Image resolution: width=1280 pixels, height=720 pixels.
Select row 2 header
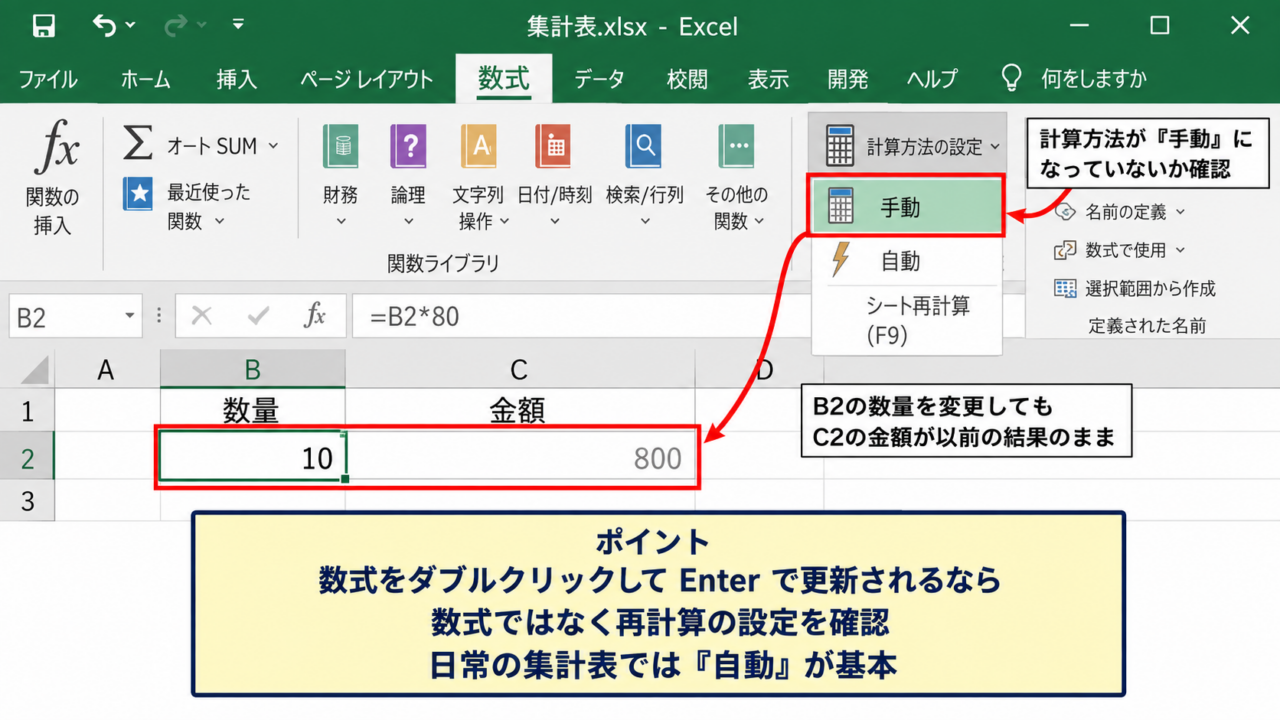(27, 458)
